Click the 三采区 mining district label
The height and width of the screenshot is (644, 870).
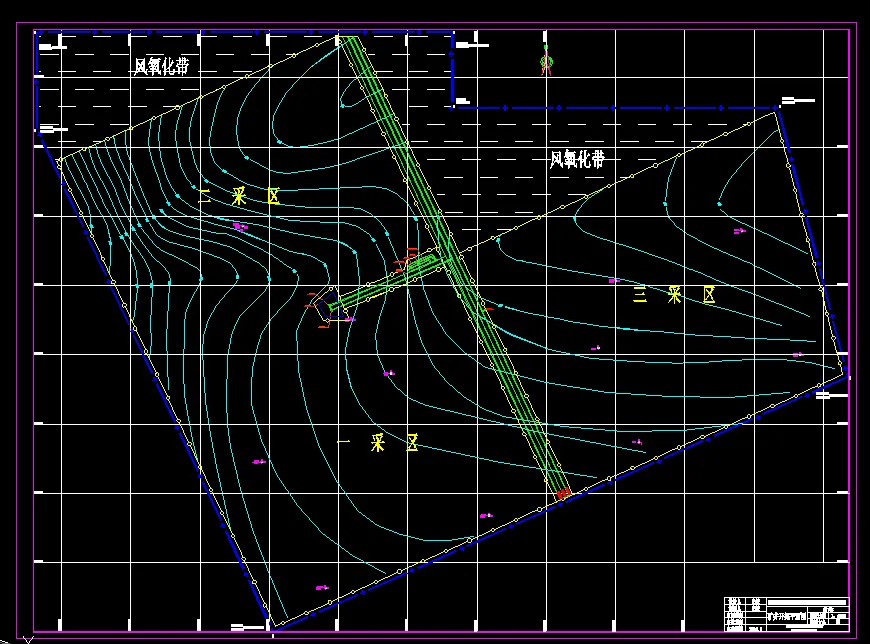pyautogui.click(x=674, y=295)
